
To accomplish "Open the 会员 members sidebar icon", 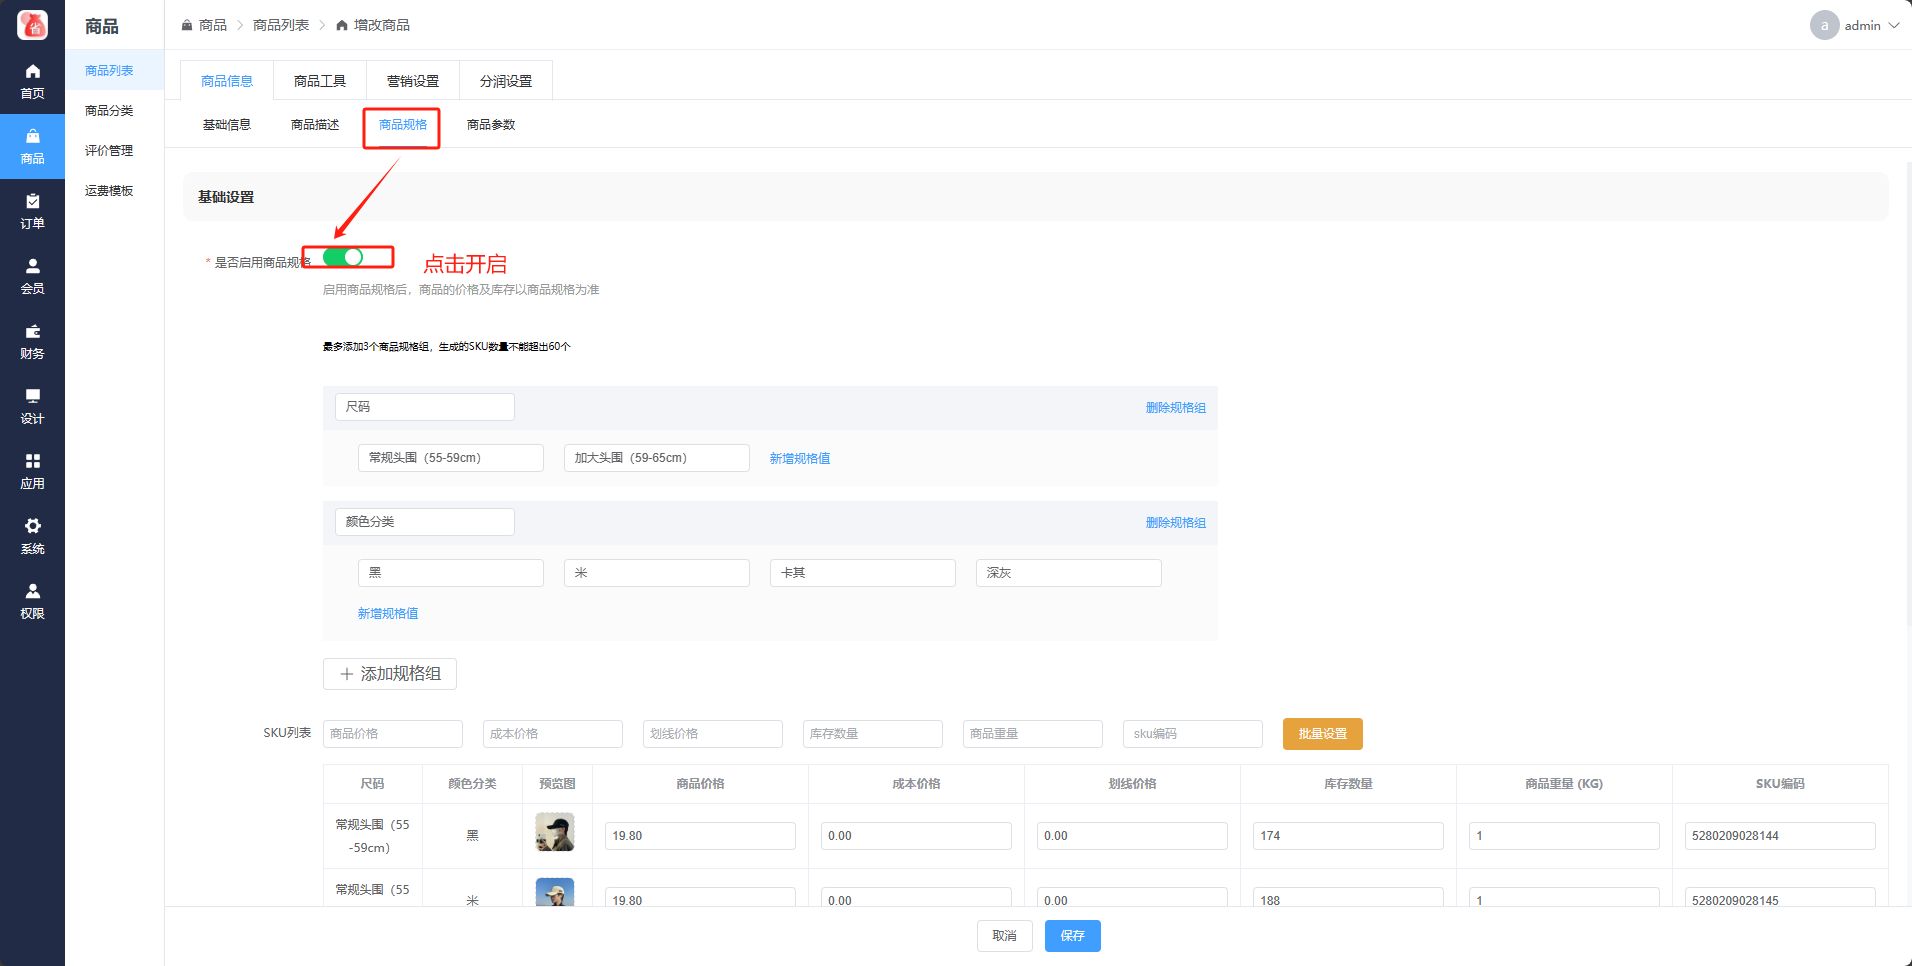I will (x=32, y=276).
